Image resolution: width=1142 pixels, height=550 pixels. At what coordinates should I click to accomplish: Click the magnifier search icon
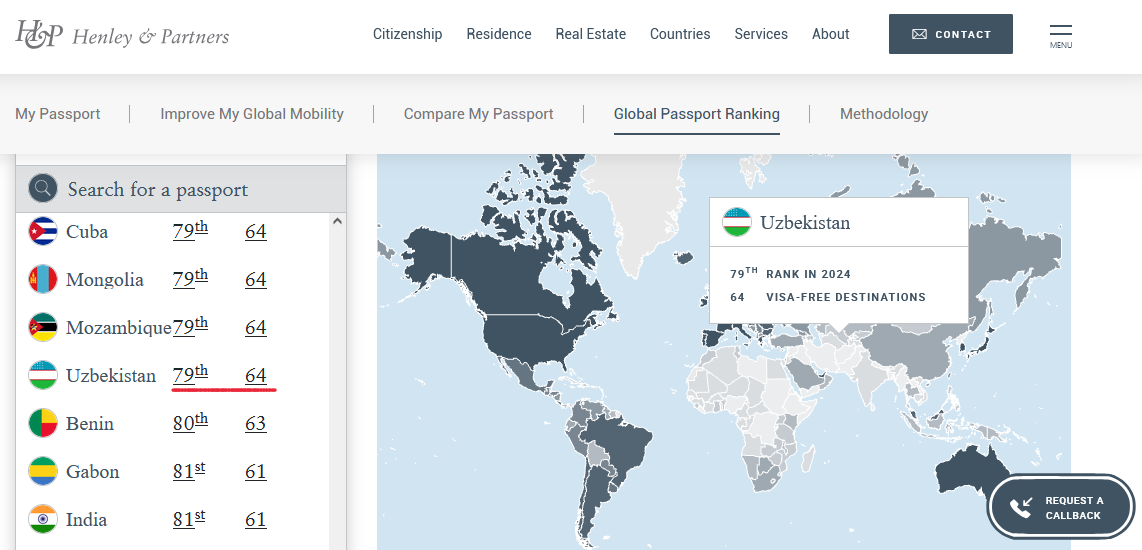point(43,188)
